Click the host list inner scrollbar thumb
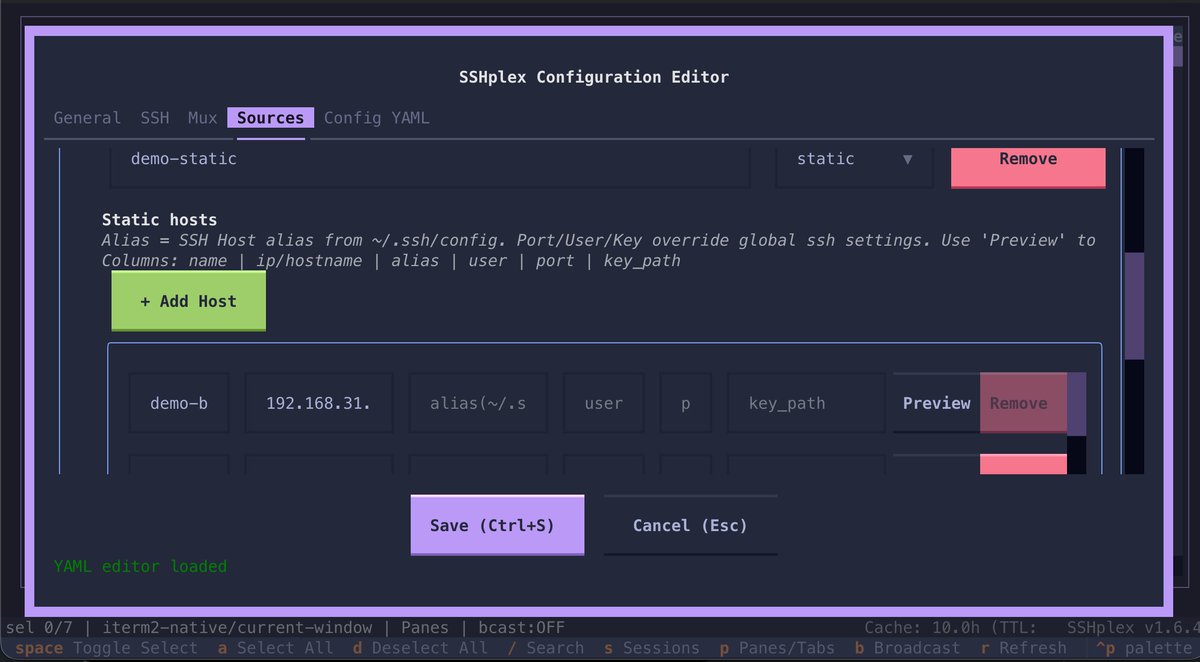The height and width of the screenshot is (662, 1200). click(1076, 404)
